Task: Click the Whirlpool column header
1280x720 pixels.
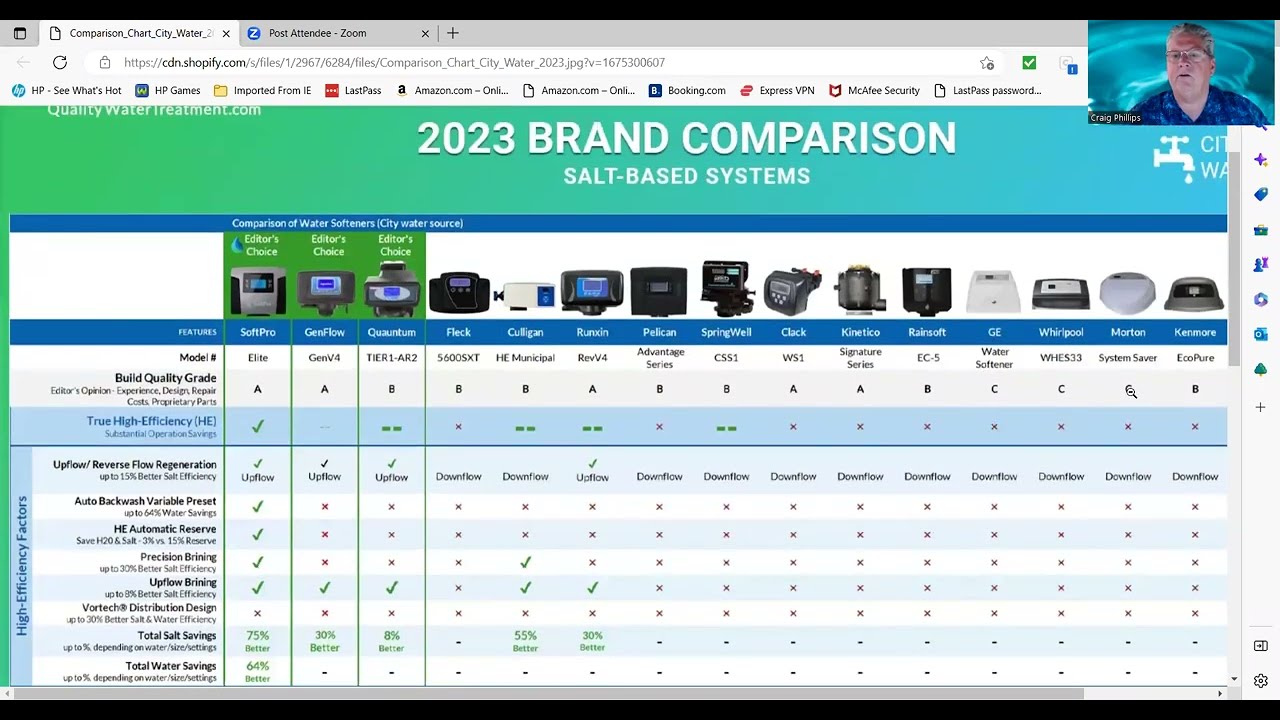Action: click(x=1061, y=332)
